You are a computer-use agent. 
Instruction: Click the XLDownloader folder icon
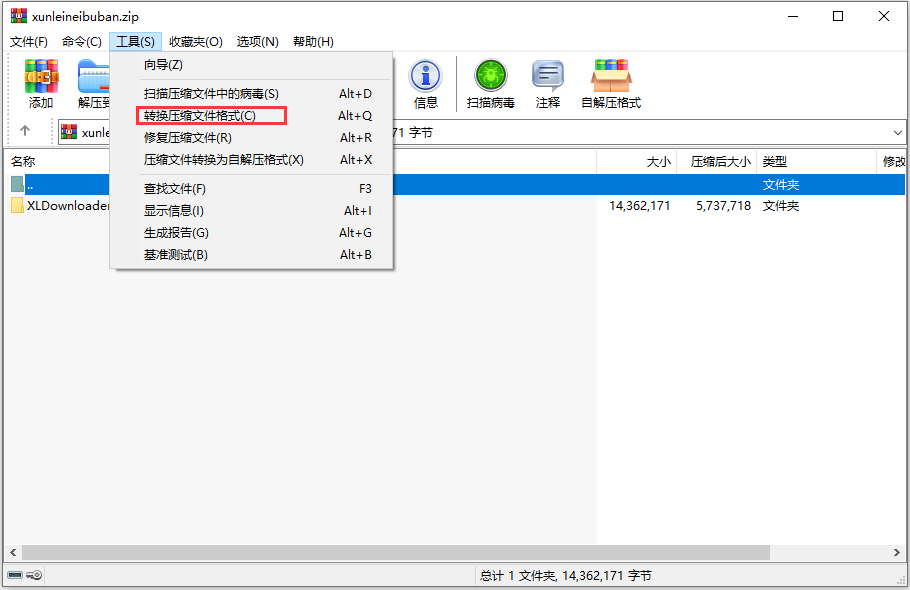click(x=17, y=205)
